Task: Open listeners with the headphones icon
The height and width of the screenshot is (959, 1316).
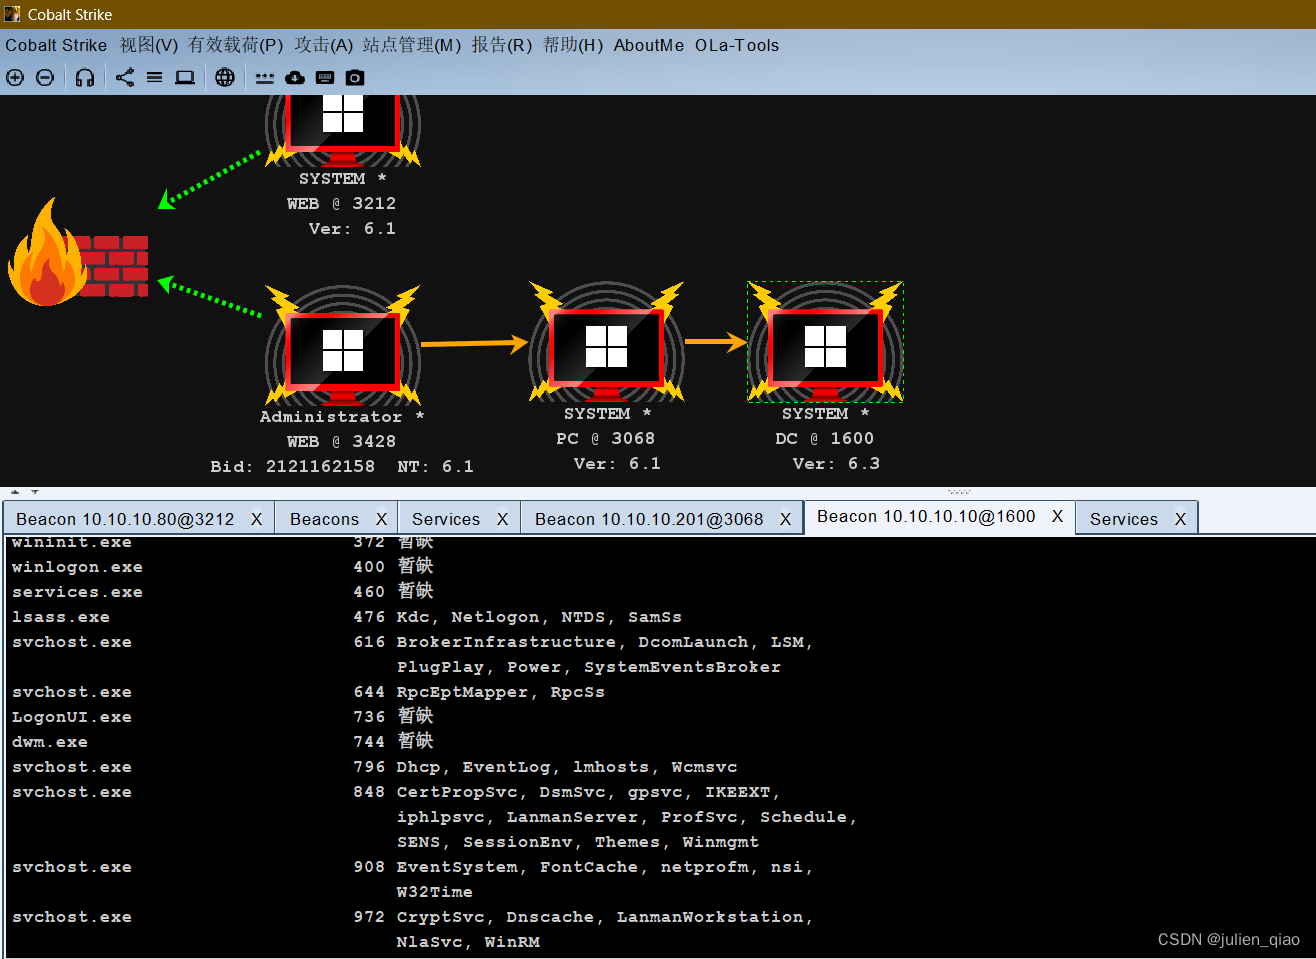Action: tap(85, 77)
